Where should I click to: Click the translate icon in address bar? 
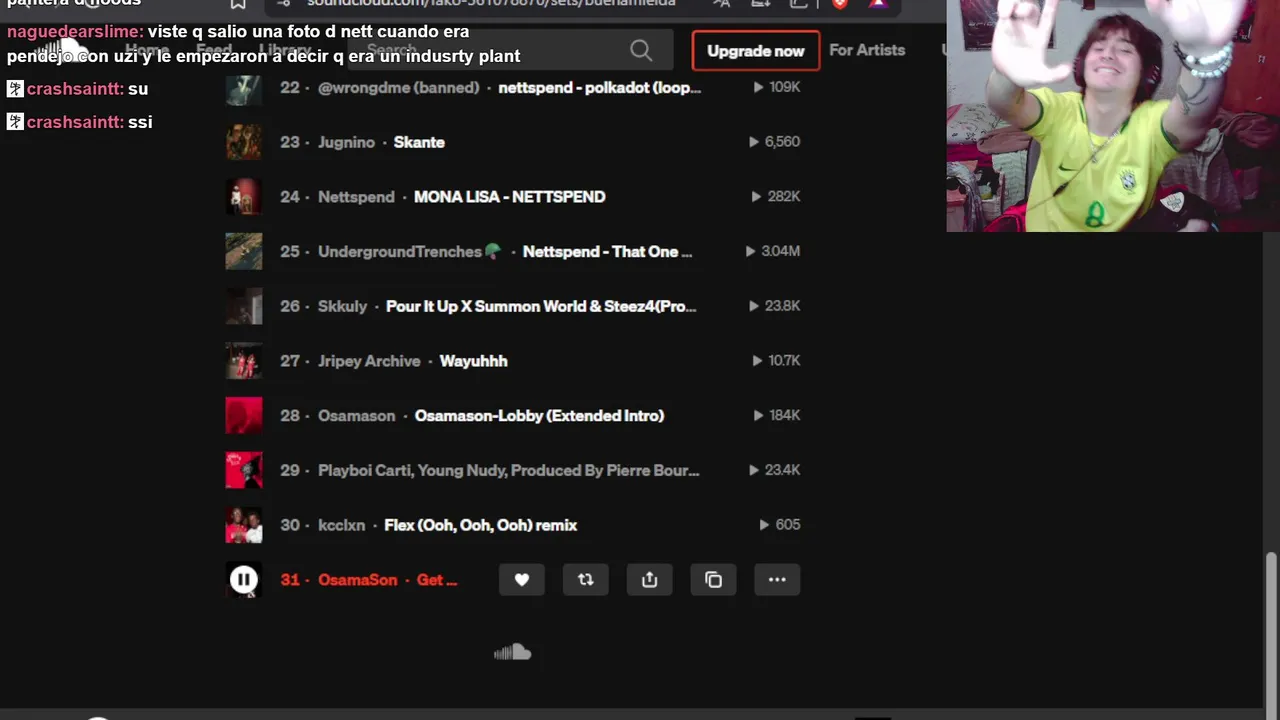click(721, 4)
